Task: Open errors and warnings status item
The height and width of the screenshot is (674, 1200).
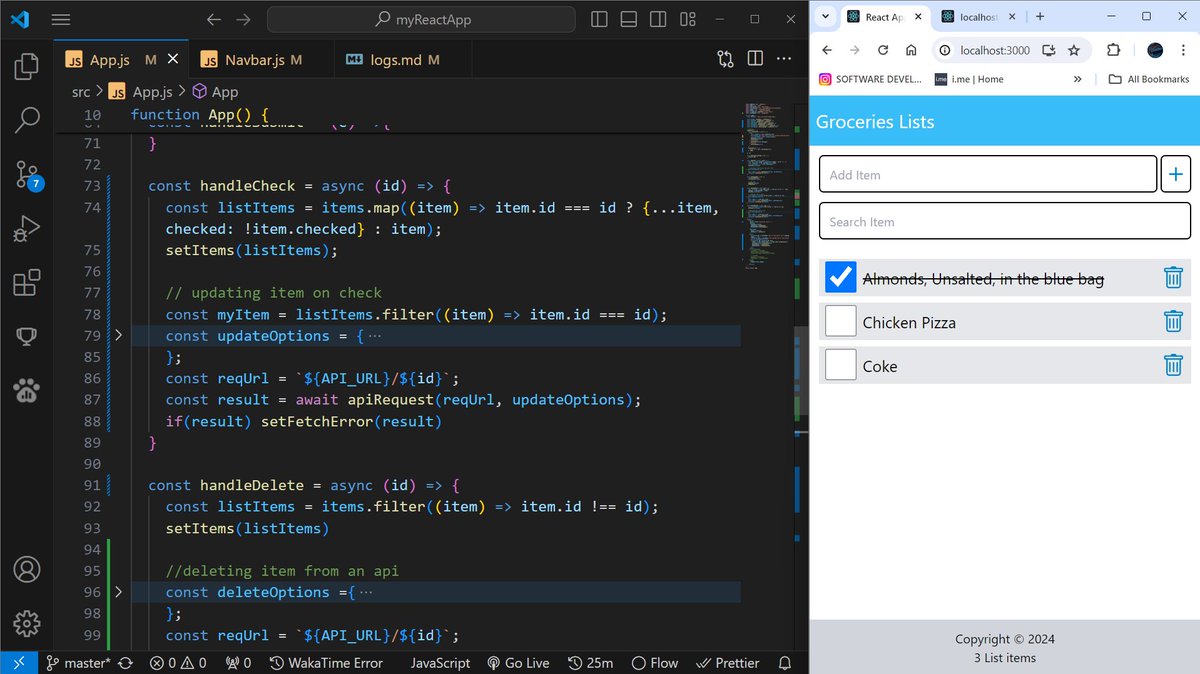Action: 178,663
